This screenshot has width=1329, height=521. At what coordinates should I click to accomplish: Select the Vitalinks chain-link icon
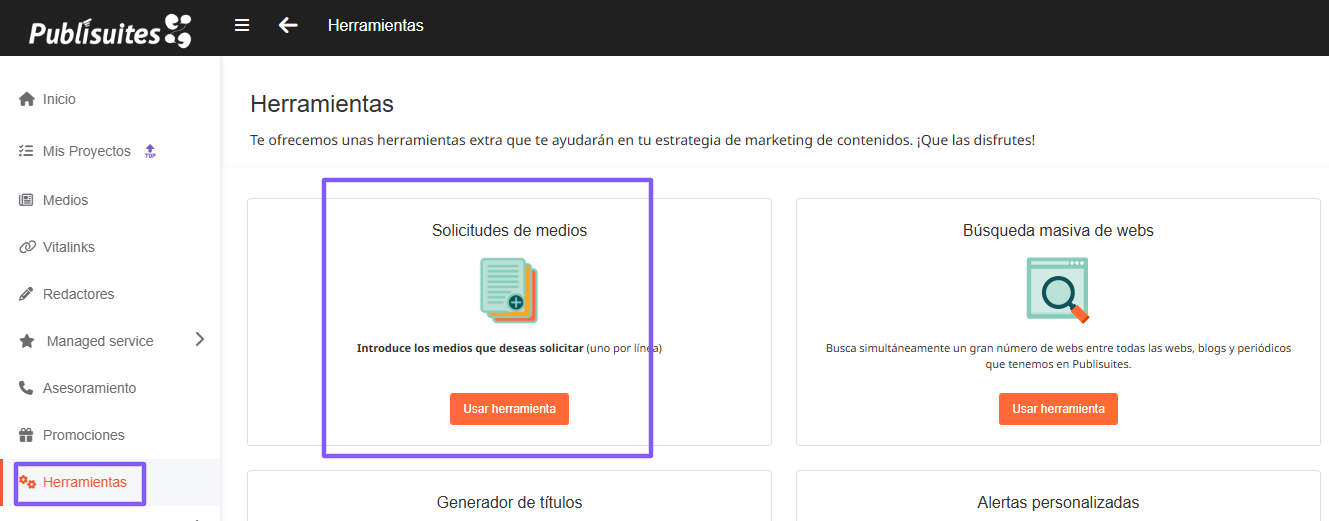coord(27,247)
